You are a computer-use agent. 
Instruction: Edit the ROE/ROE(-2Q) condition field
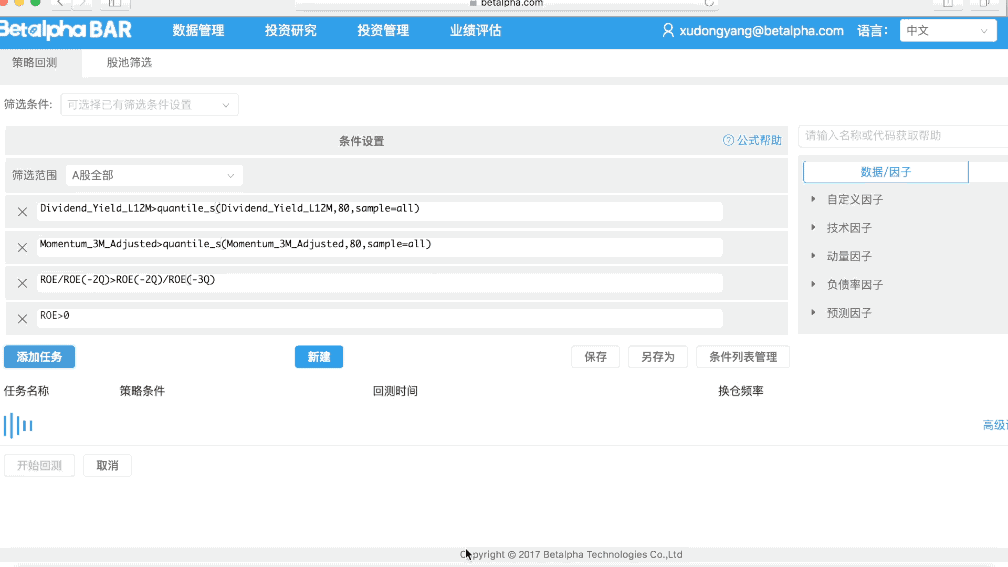pos(379,283)
